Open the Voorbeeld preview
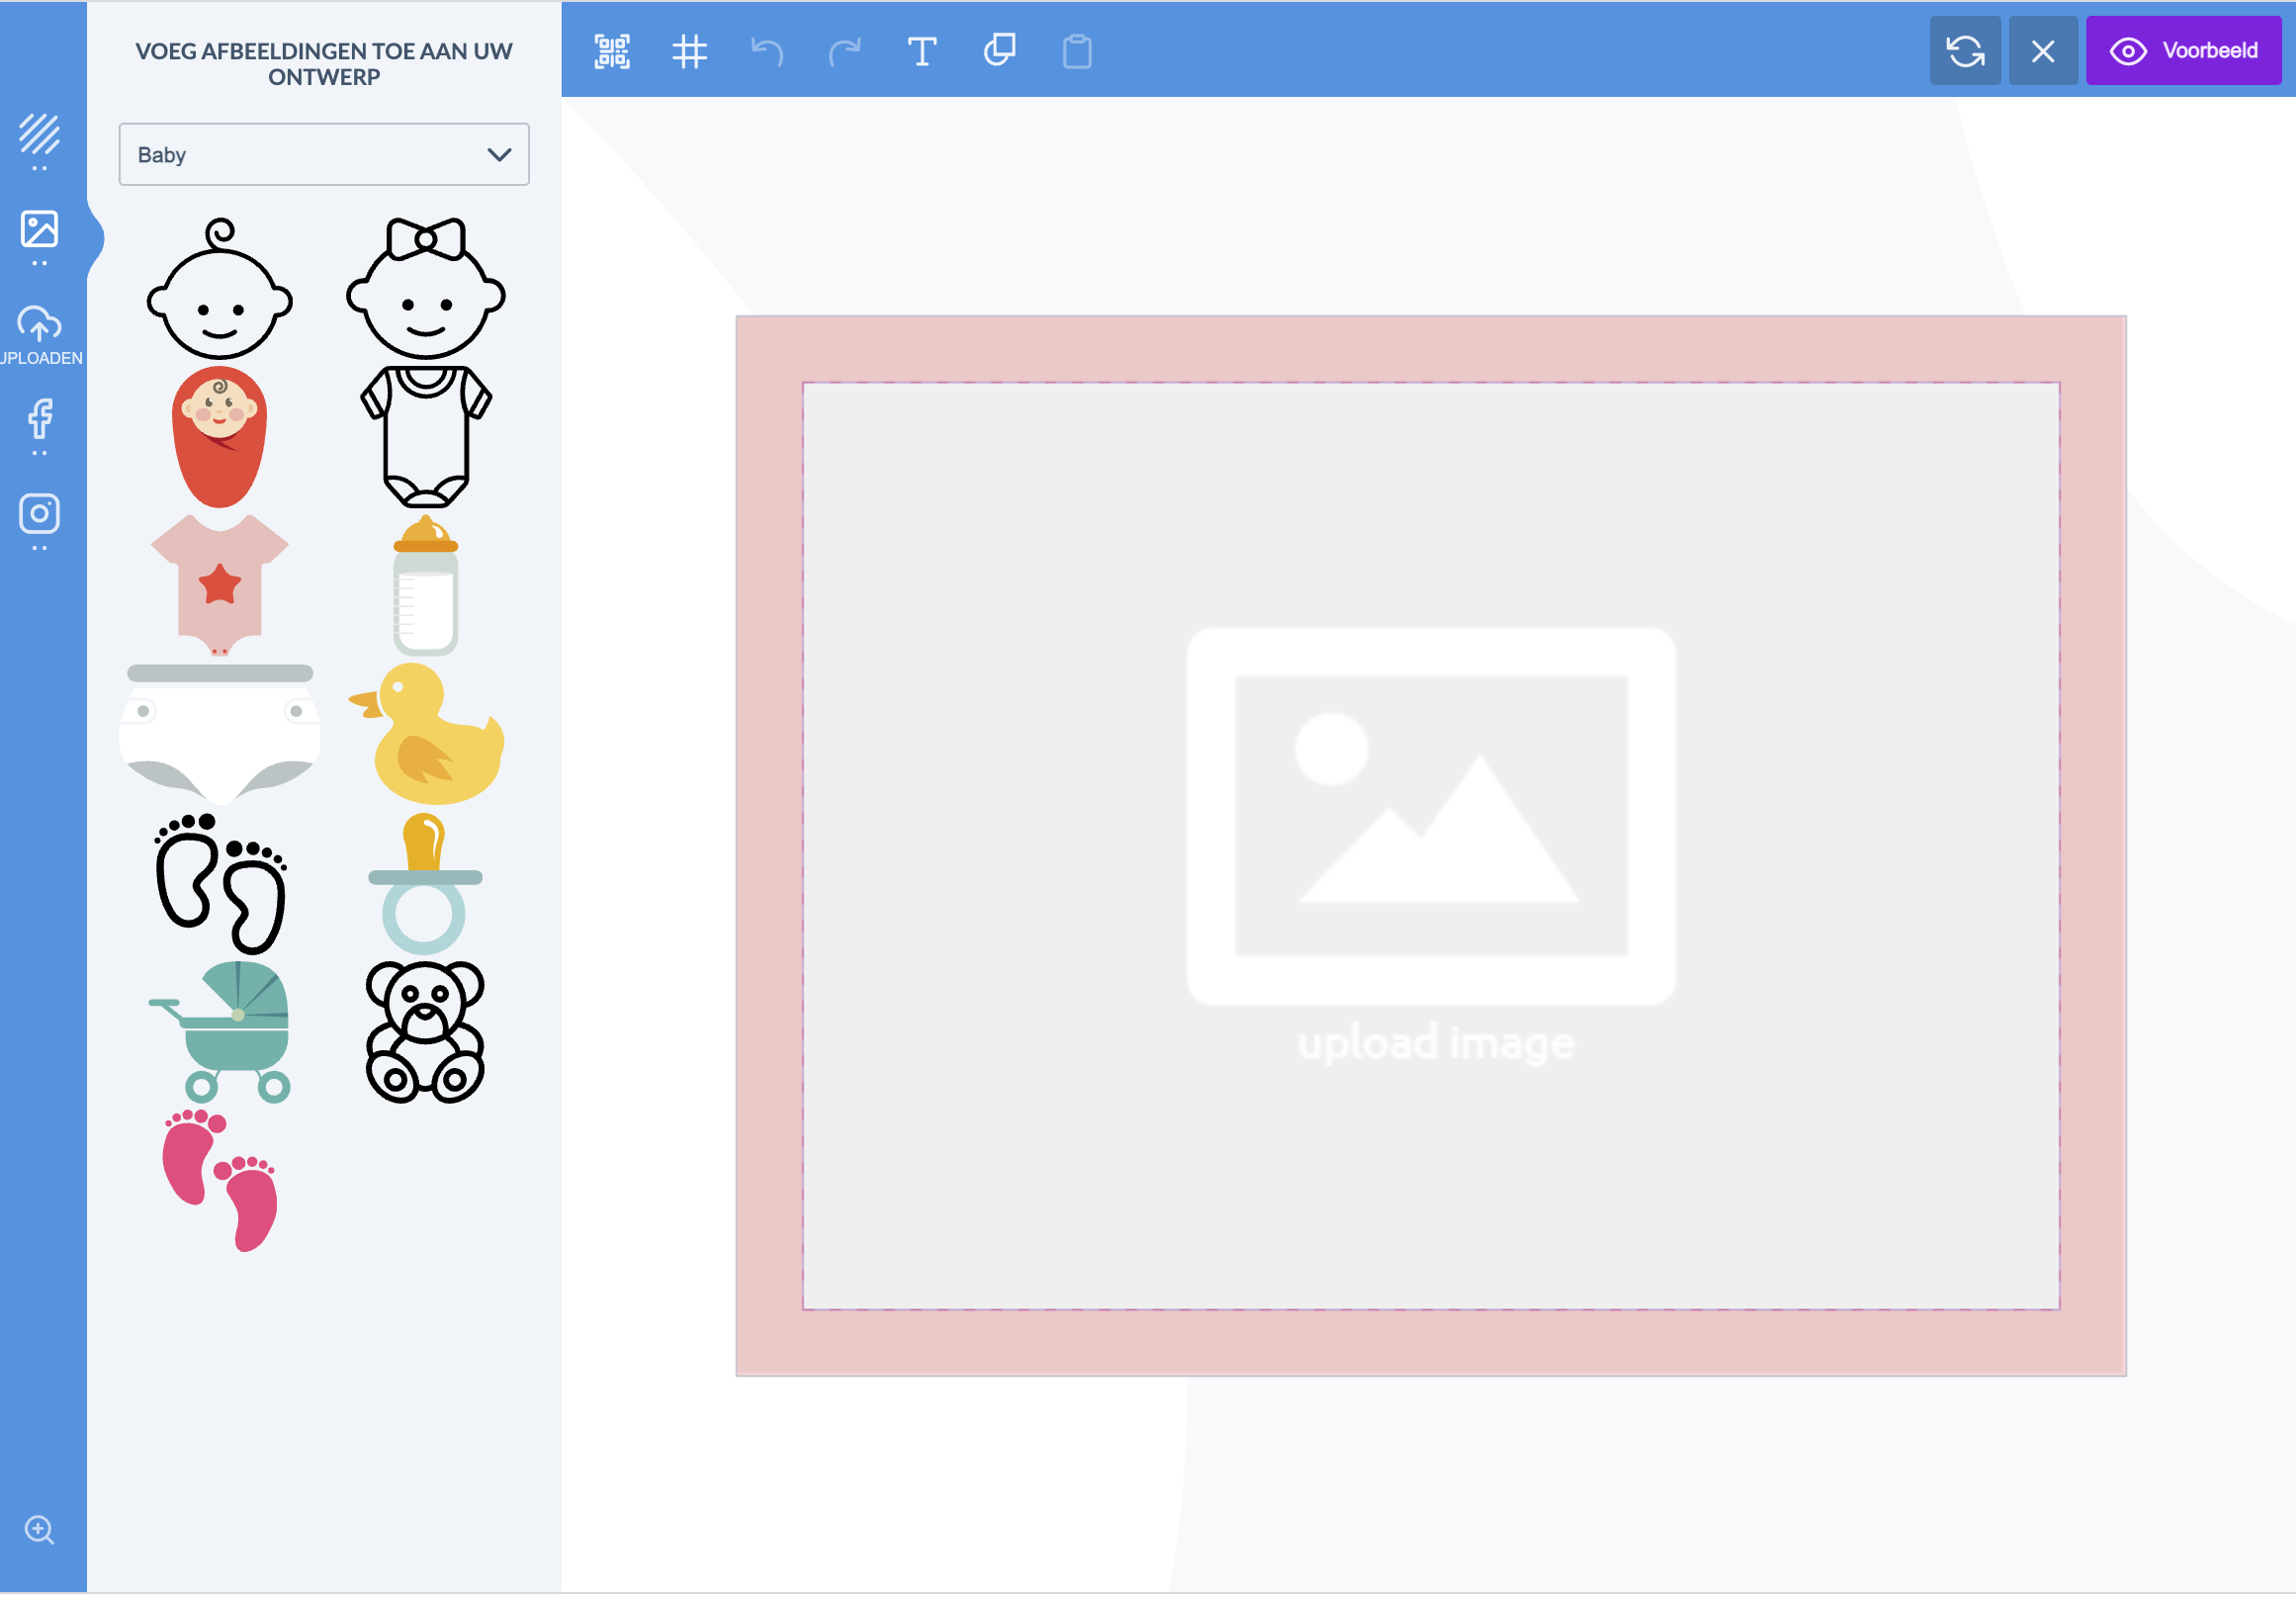Viewport: 2296px width, 1604px height. point(2184,51)
